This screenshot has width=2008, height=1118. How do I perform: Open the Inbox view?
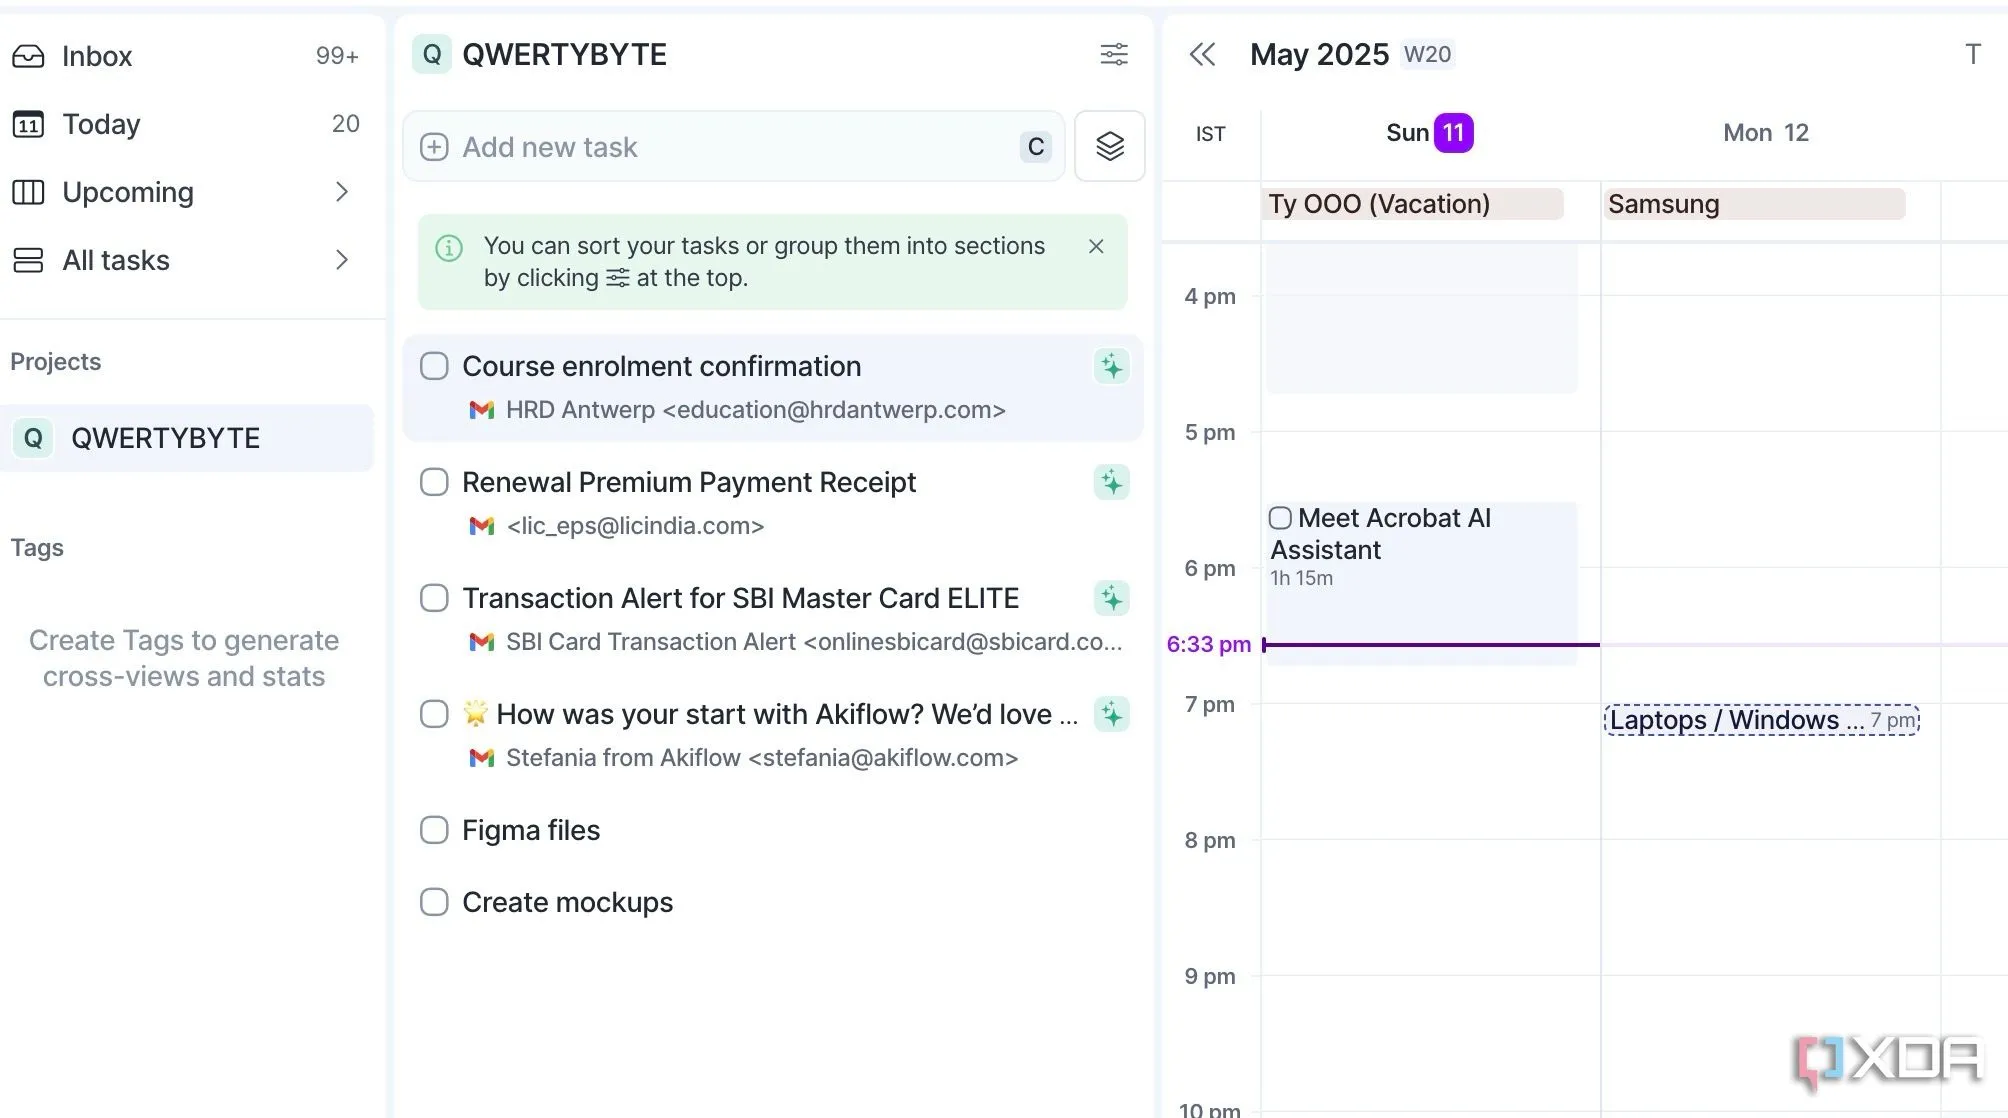tap(187, 56)
